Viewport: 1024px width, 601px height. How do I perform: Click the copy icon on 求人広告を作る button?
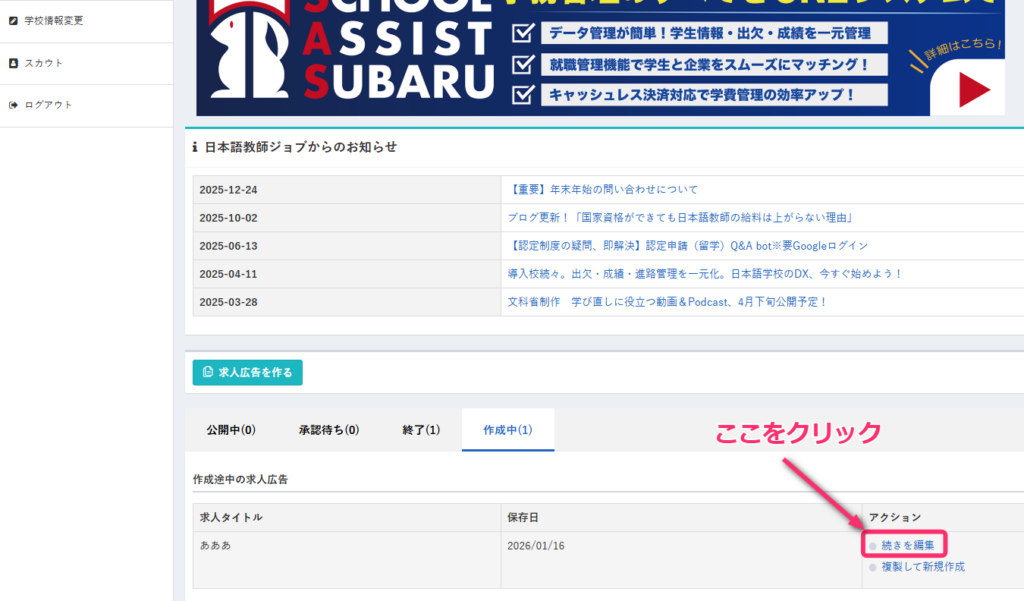[x=208, y=373]
